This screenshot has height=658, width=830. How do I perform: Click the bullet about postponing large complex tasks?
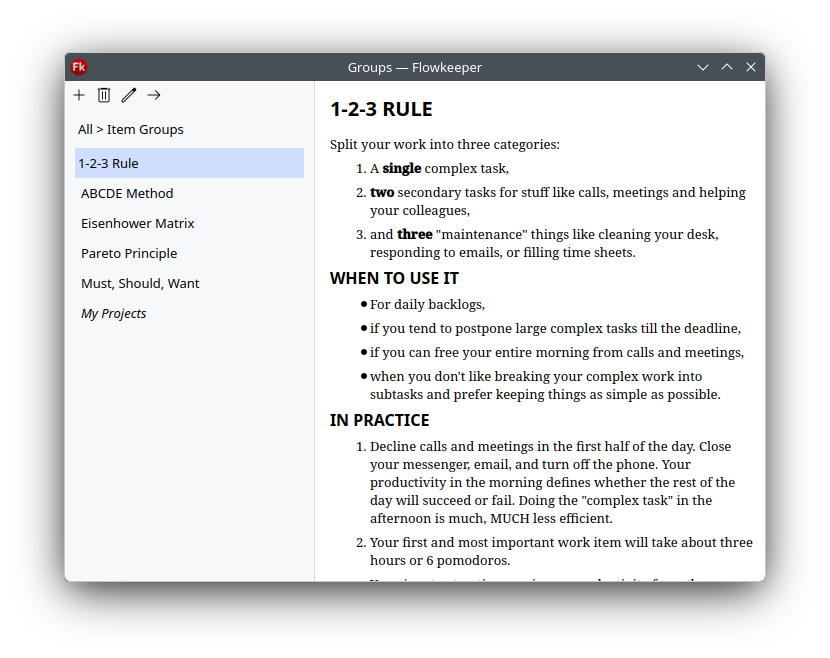555,328
